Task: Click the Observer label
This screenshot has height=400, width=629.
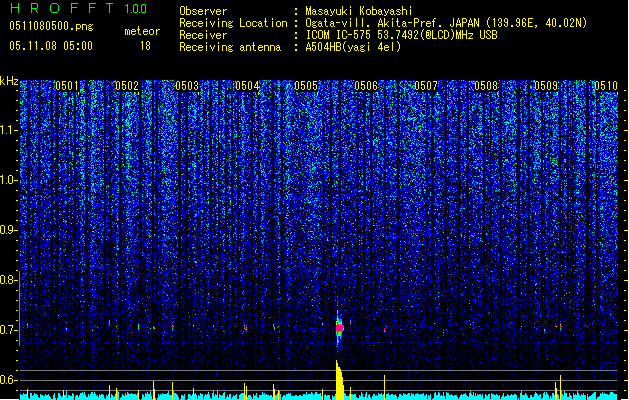Action: [203, 11]
